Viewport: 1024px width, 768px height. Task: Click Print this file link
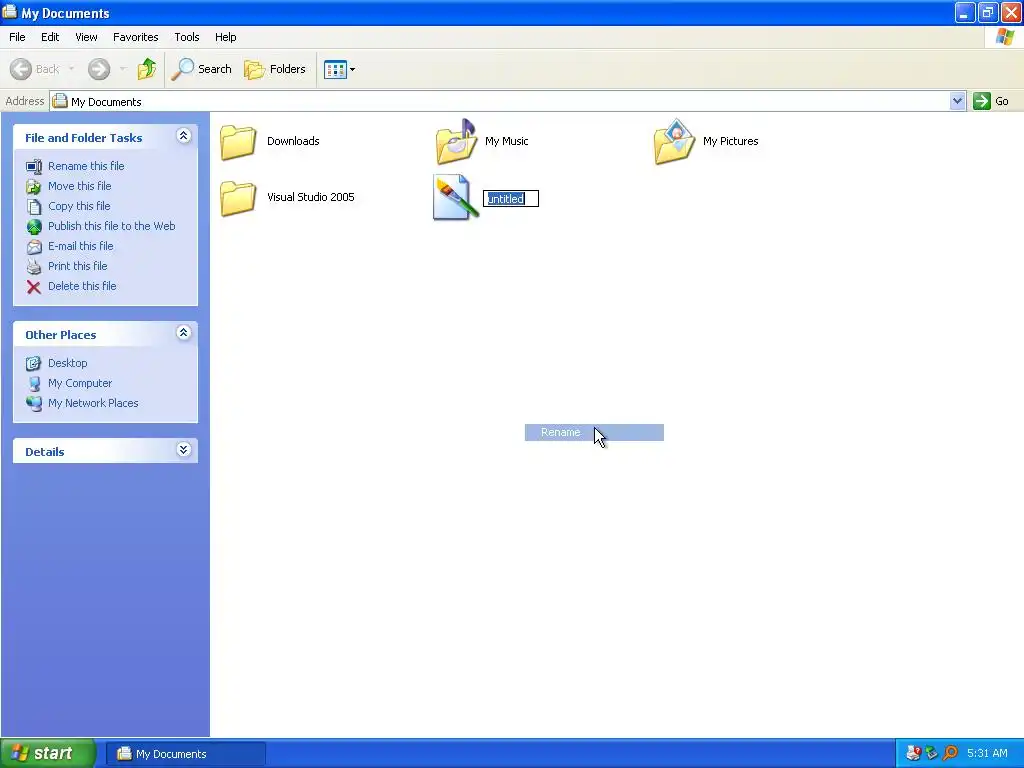(x=77, y=266)
